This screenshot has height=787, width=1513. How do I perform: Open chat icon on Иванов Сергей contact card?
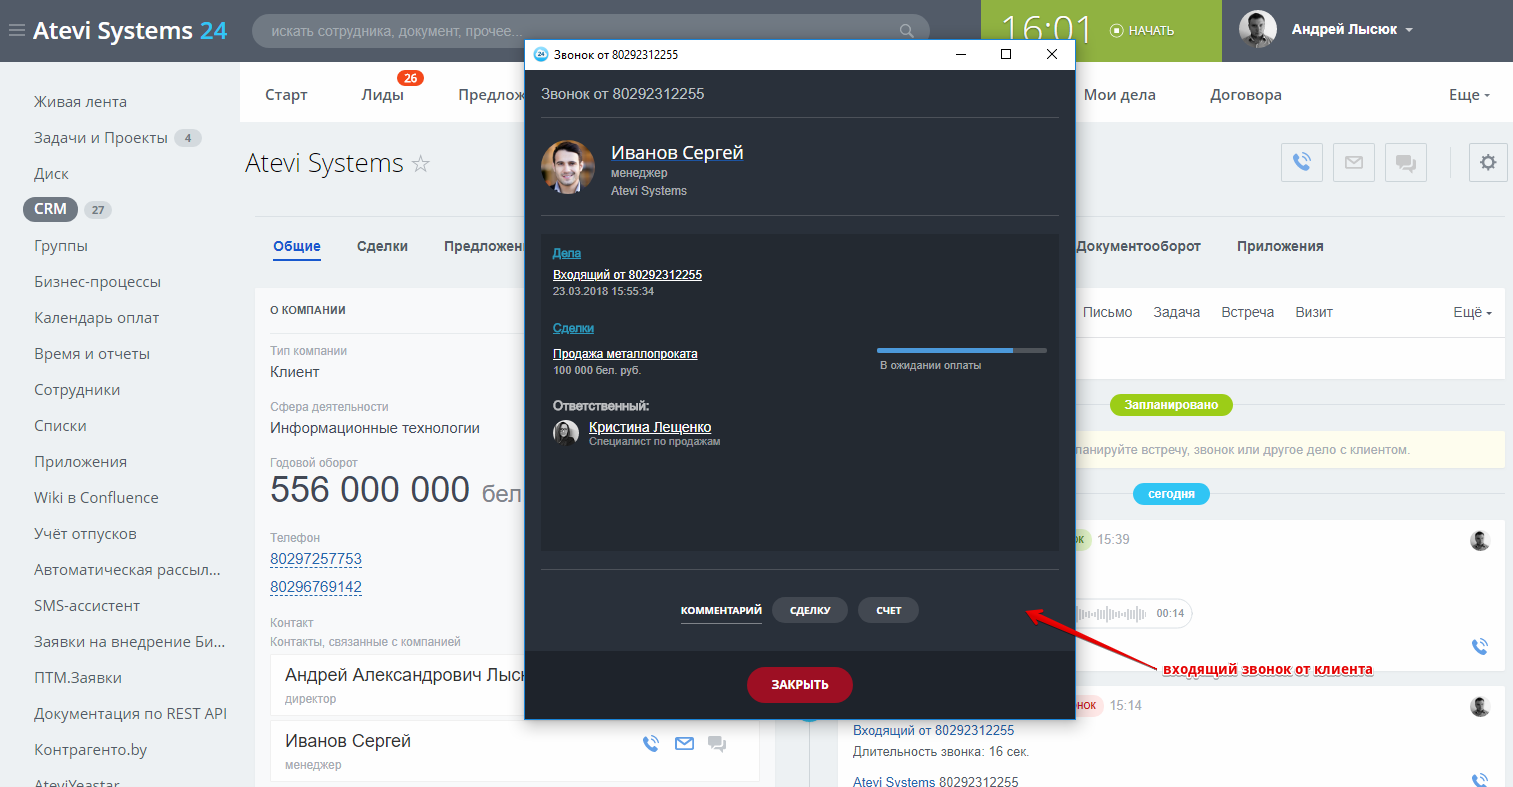pos(717,743)
